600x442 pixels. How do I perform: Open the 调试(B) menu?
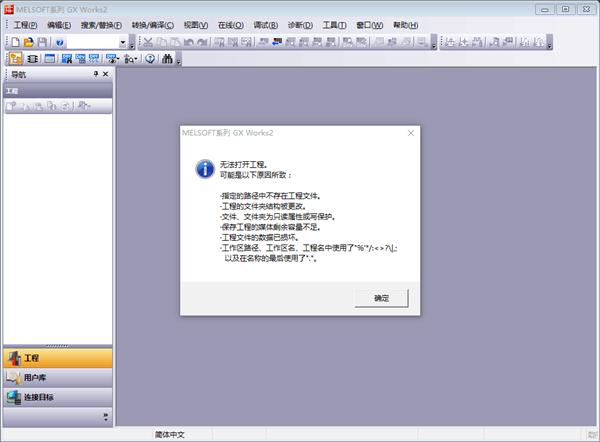point(266,25)
